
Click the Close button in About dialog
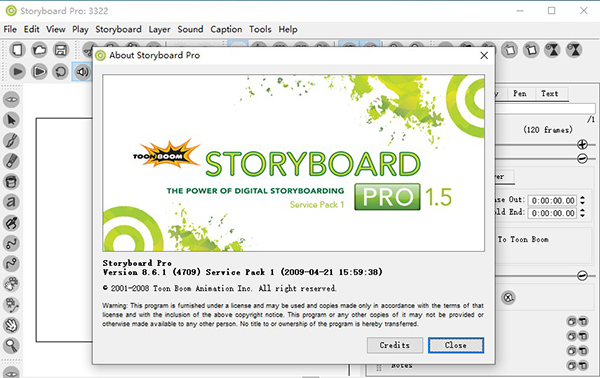coord(456,345)
